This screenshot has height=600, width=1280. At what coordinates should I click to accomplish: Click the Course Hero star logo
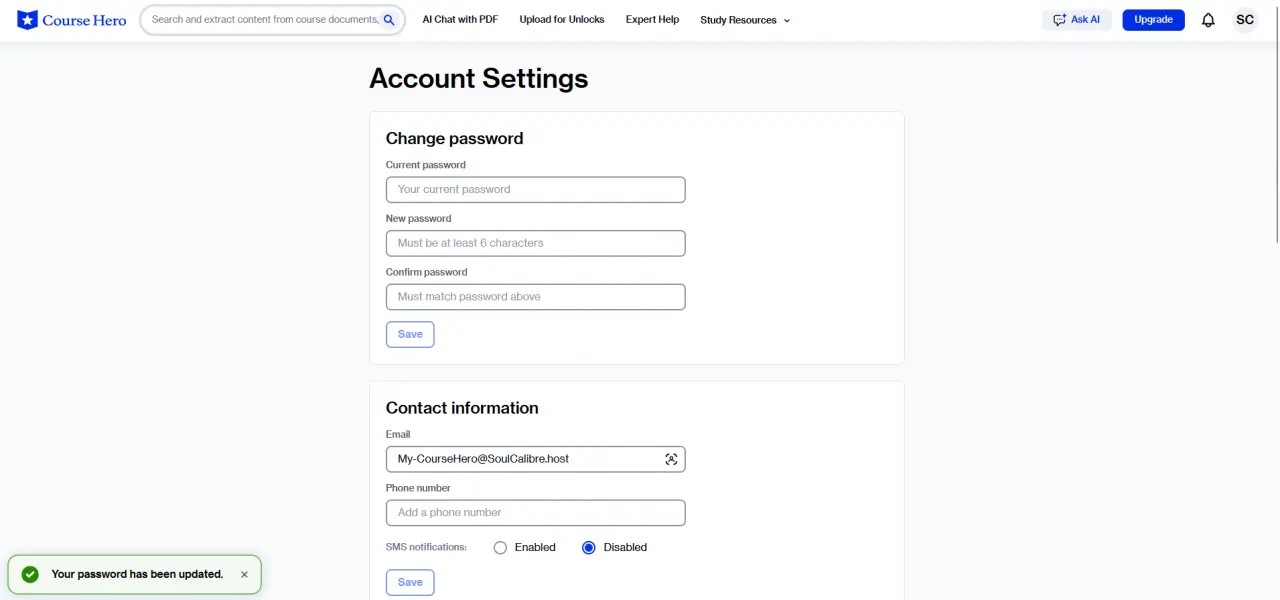(x=27, y=20)
